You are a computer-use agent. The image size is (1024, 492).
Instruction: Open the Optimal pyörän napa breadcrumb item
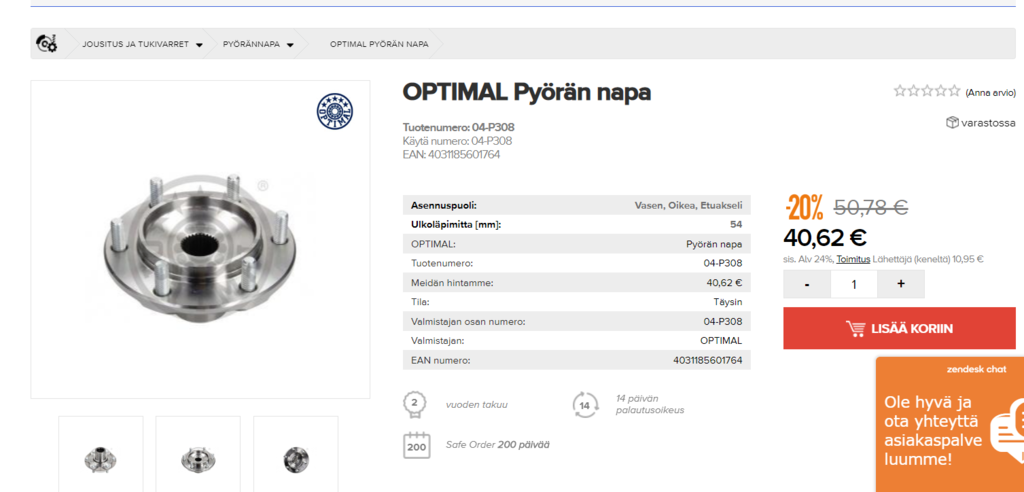tap(379, 45)
